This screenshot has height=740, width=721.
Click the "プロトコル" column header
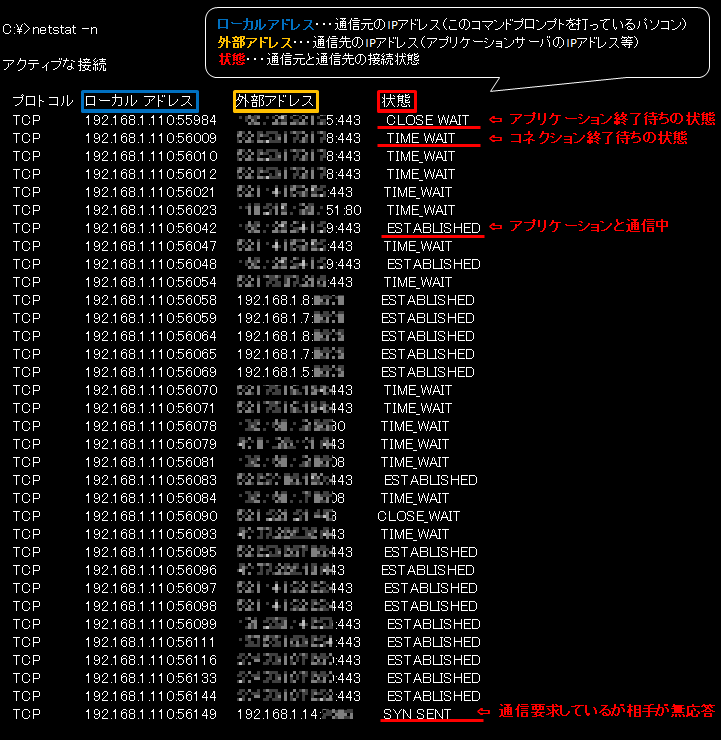[x=43, y=101]
